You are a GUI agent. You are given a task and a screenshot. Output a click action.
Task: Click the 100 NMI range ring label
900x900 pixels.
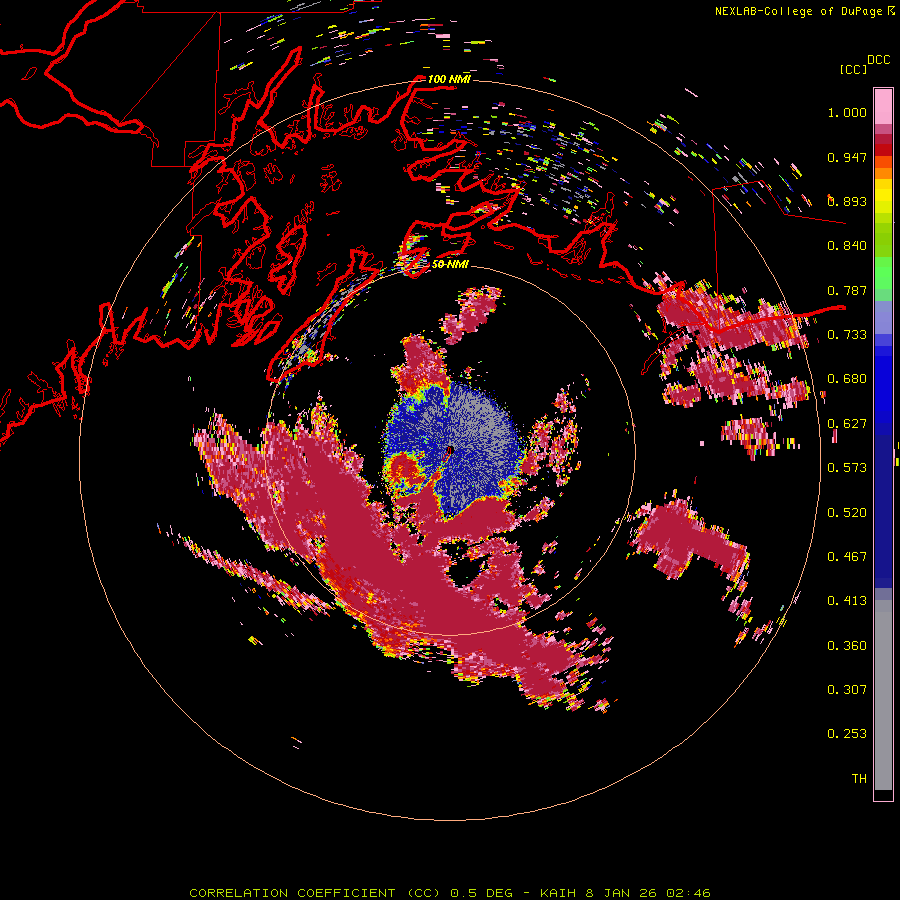point(449,79)
